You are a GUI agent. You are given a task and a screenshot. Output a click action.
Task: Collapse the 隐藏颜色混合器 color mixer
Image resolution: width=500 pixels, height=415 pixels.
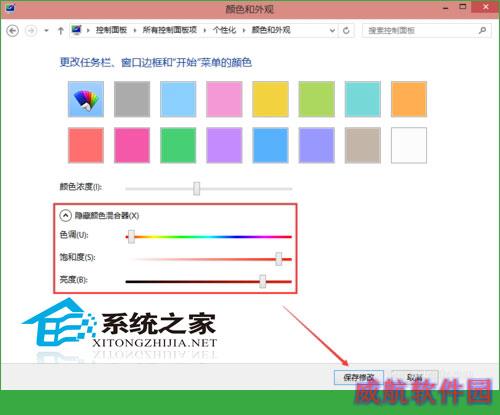click(65, 215)
